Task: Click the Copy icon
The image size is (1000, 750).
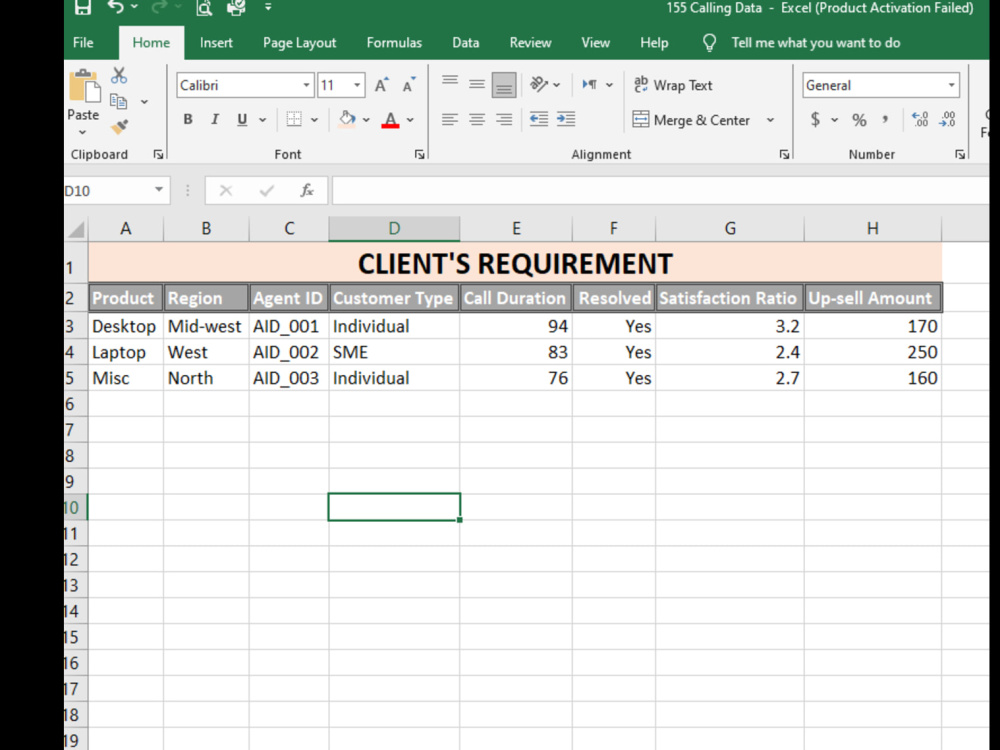Action: pos(119,101)
